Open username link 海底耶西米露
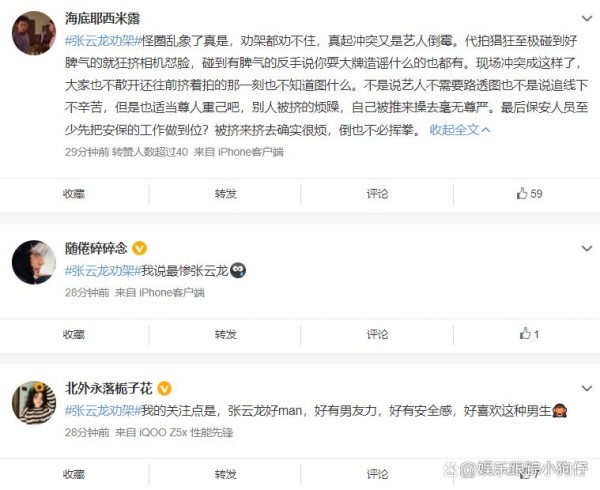This screenshot has width=600, height=490. pos(102,18)
